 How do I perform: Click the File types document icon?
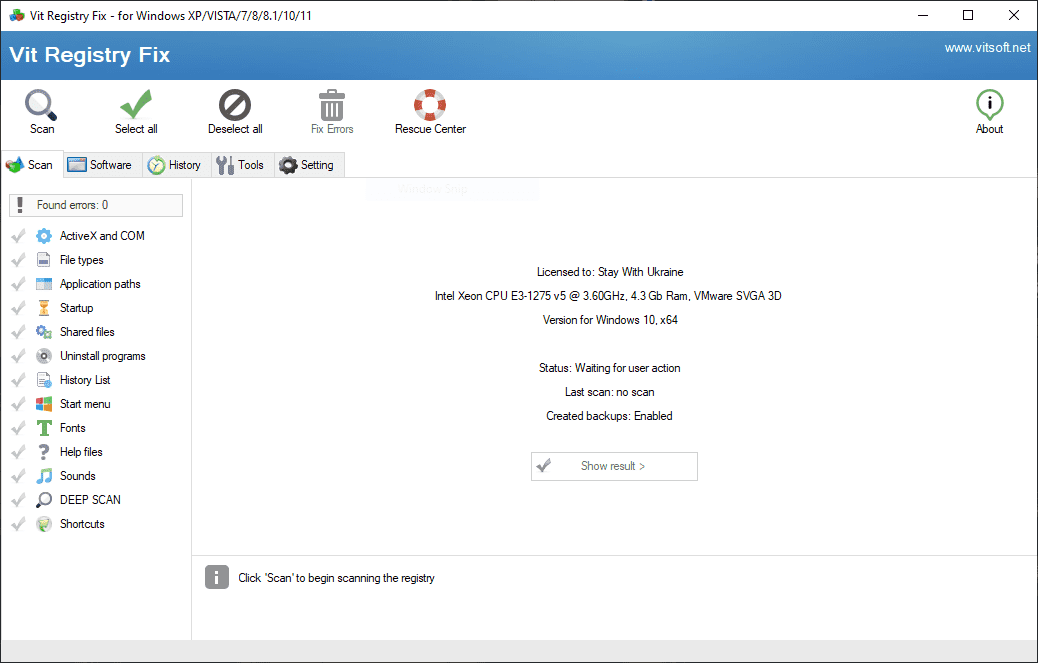(x=44, y=260)
